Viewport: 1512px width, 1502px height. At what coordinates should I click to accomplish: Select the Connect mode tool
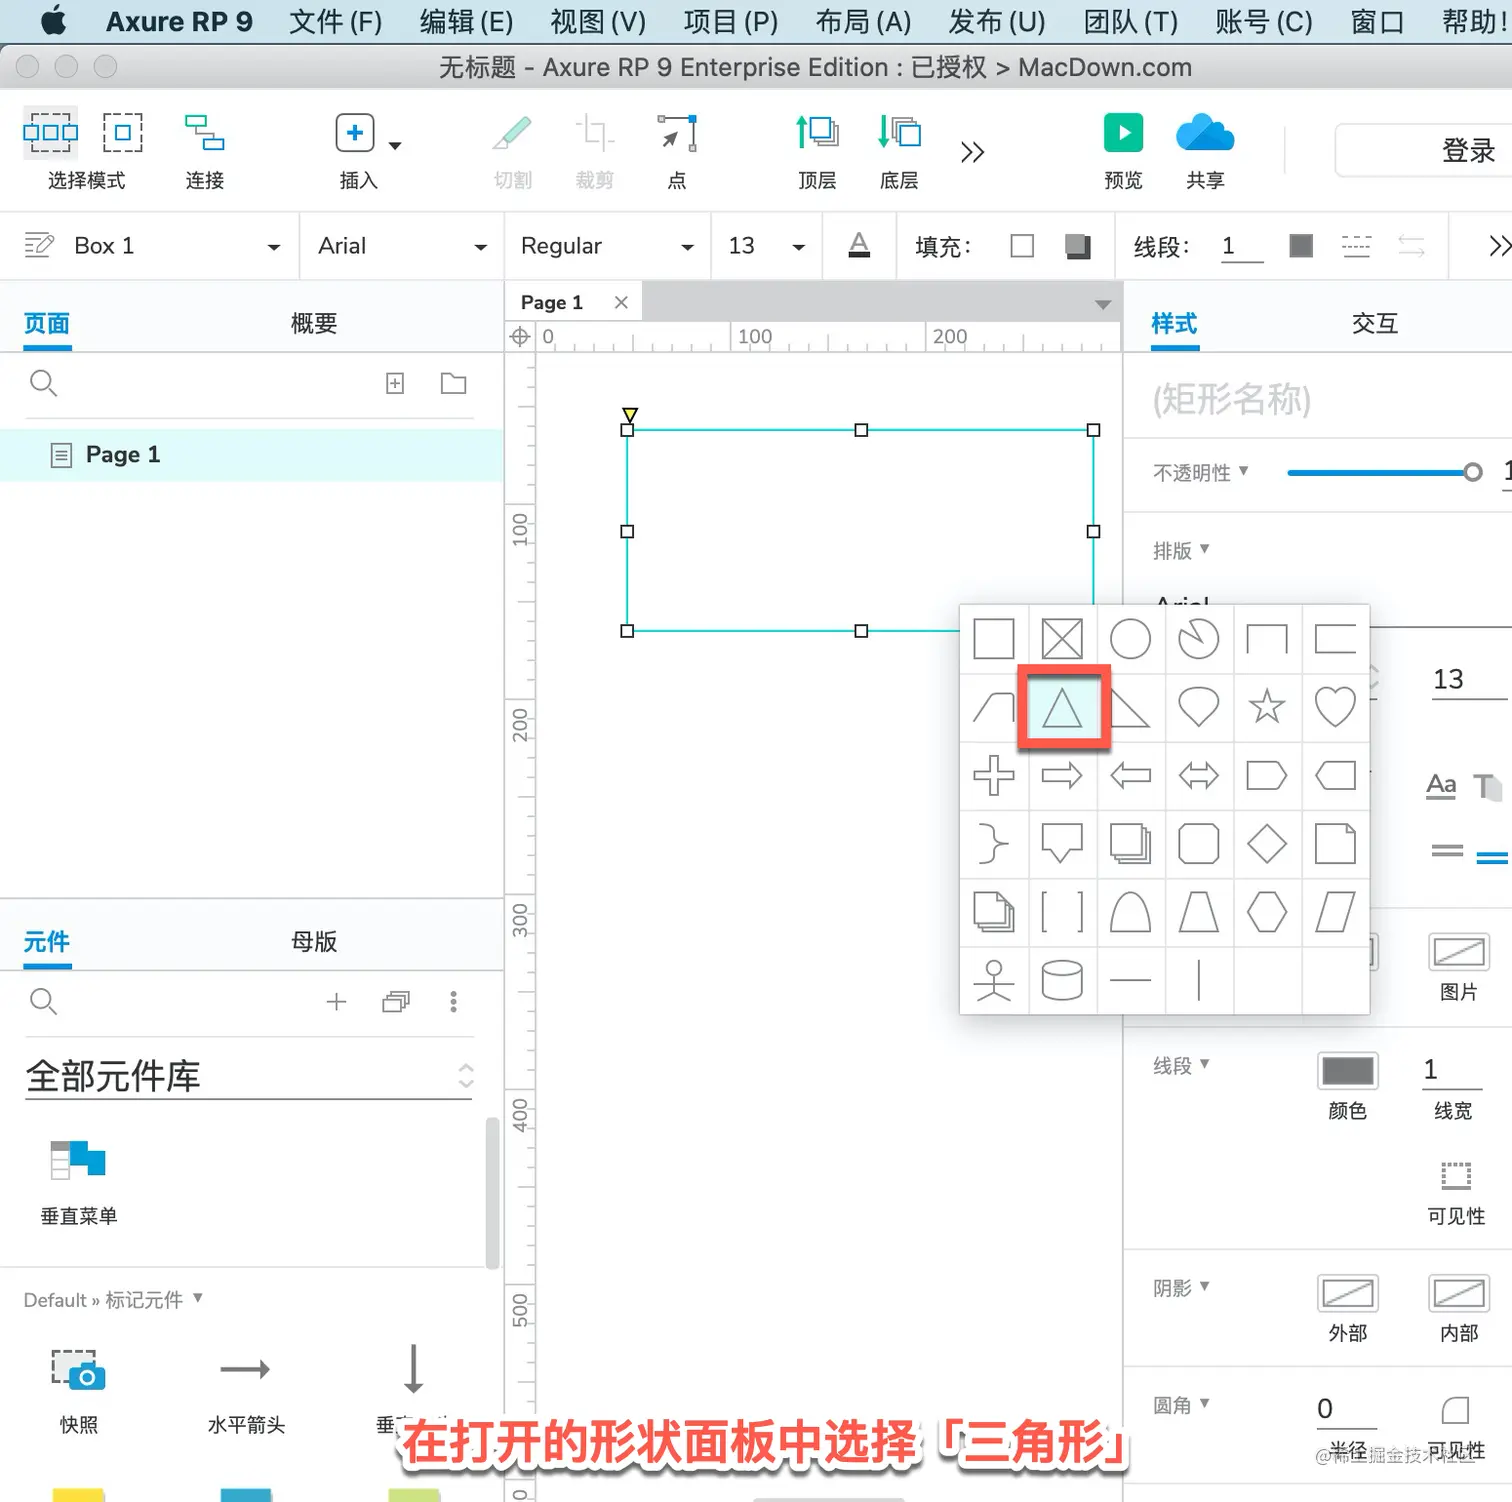pos(204,133)
